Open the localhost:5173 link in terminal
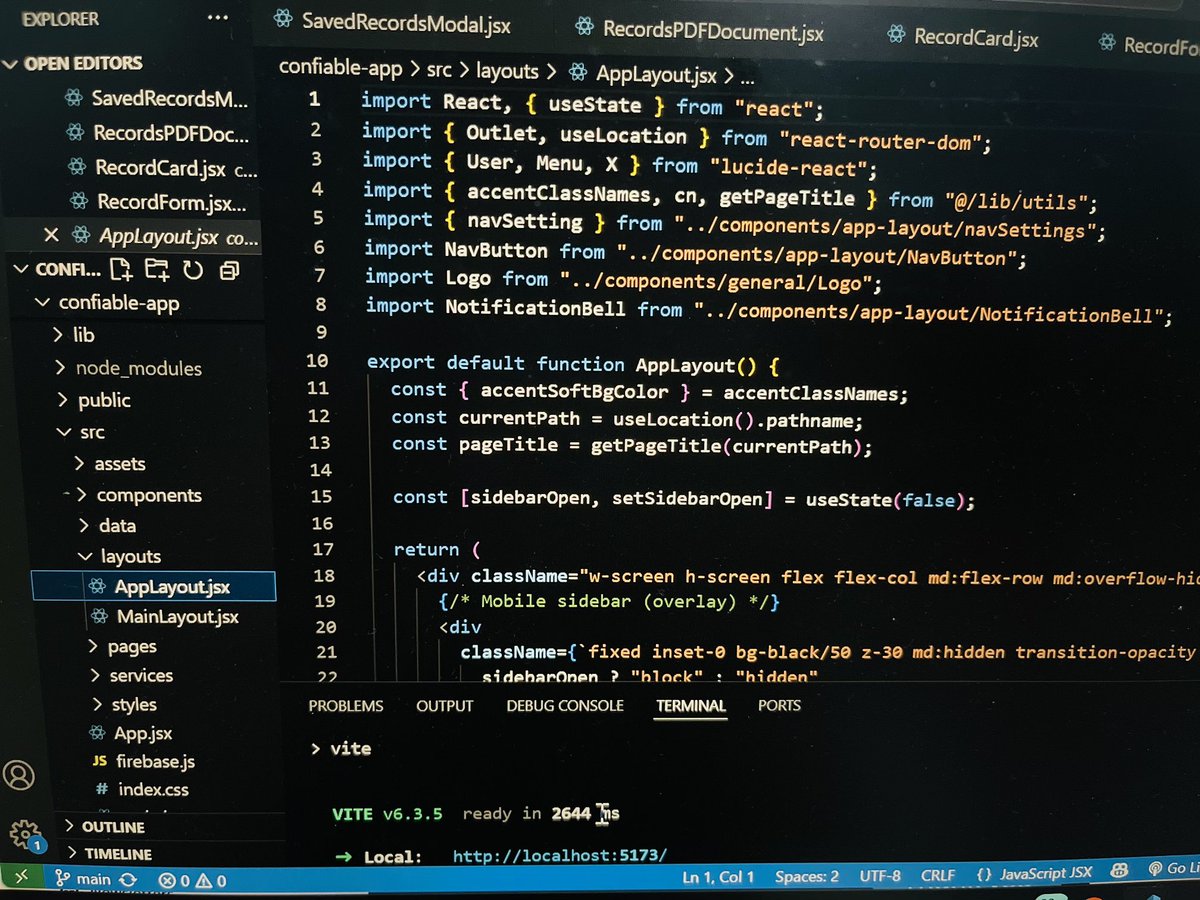Screen dimensions: 1200x900 559,855
